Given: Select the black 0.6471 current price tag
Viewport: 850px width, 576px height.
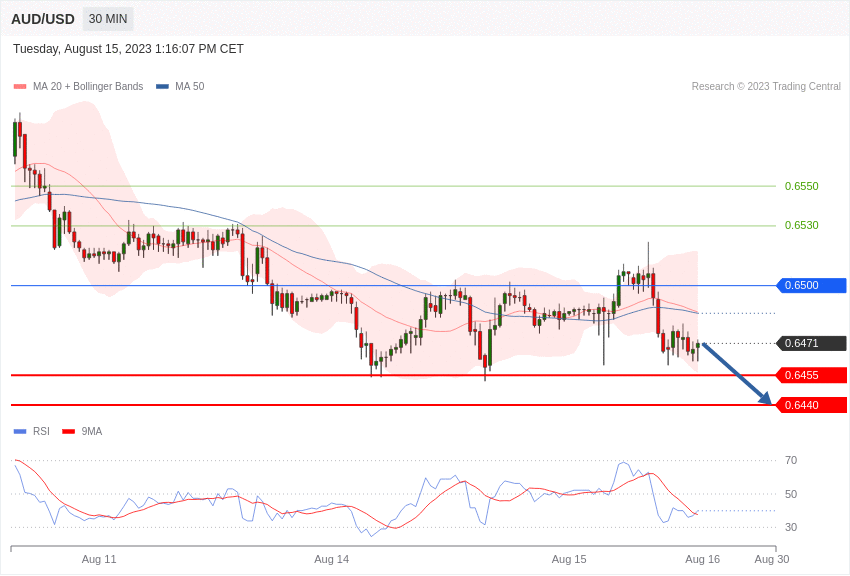Looking at the screenshot, I should point(811,343).
